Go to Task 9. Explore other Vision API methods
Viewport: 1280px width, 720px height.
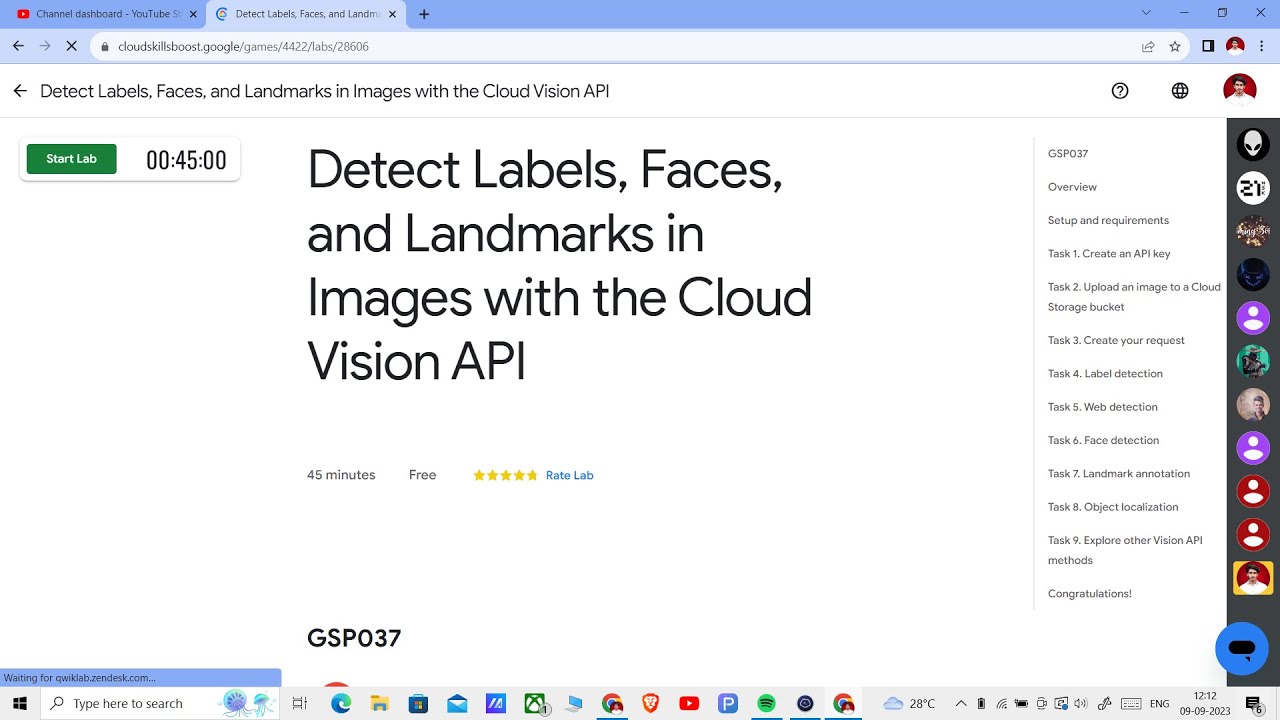point(1125,550)
